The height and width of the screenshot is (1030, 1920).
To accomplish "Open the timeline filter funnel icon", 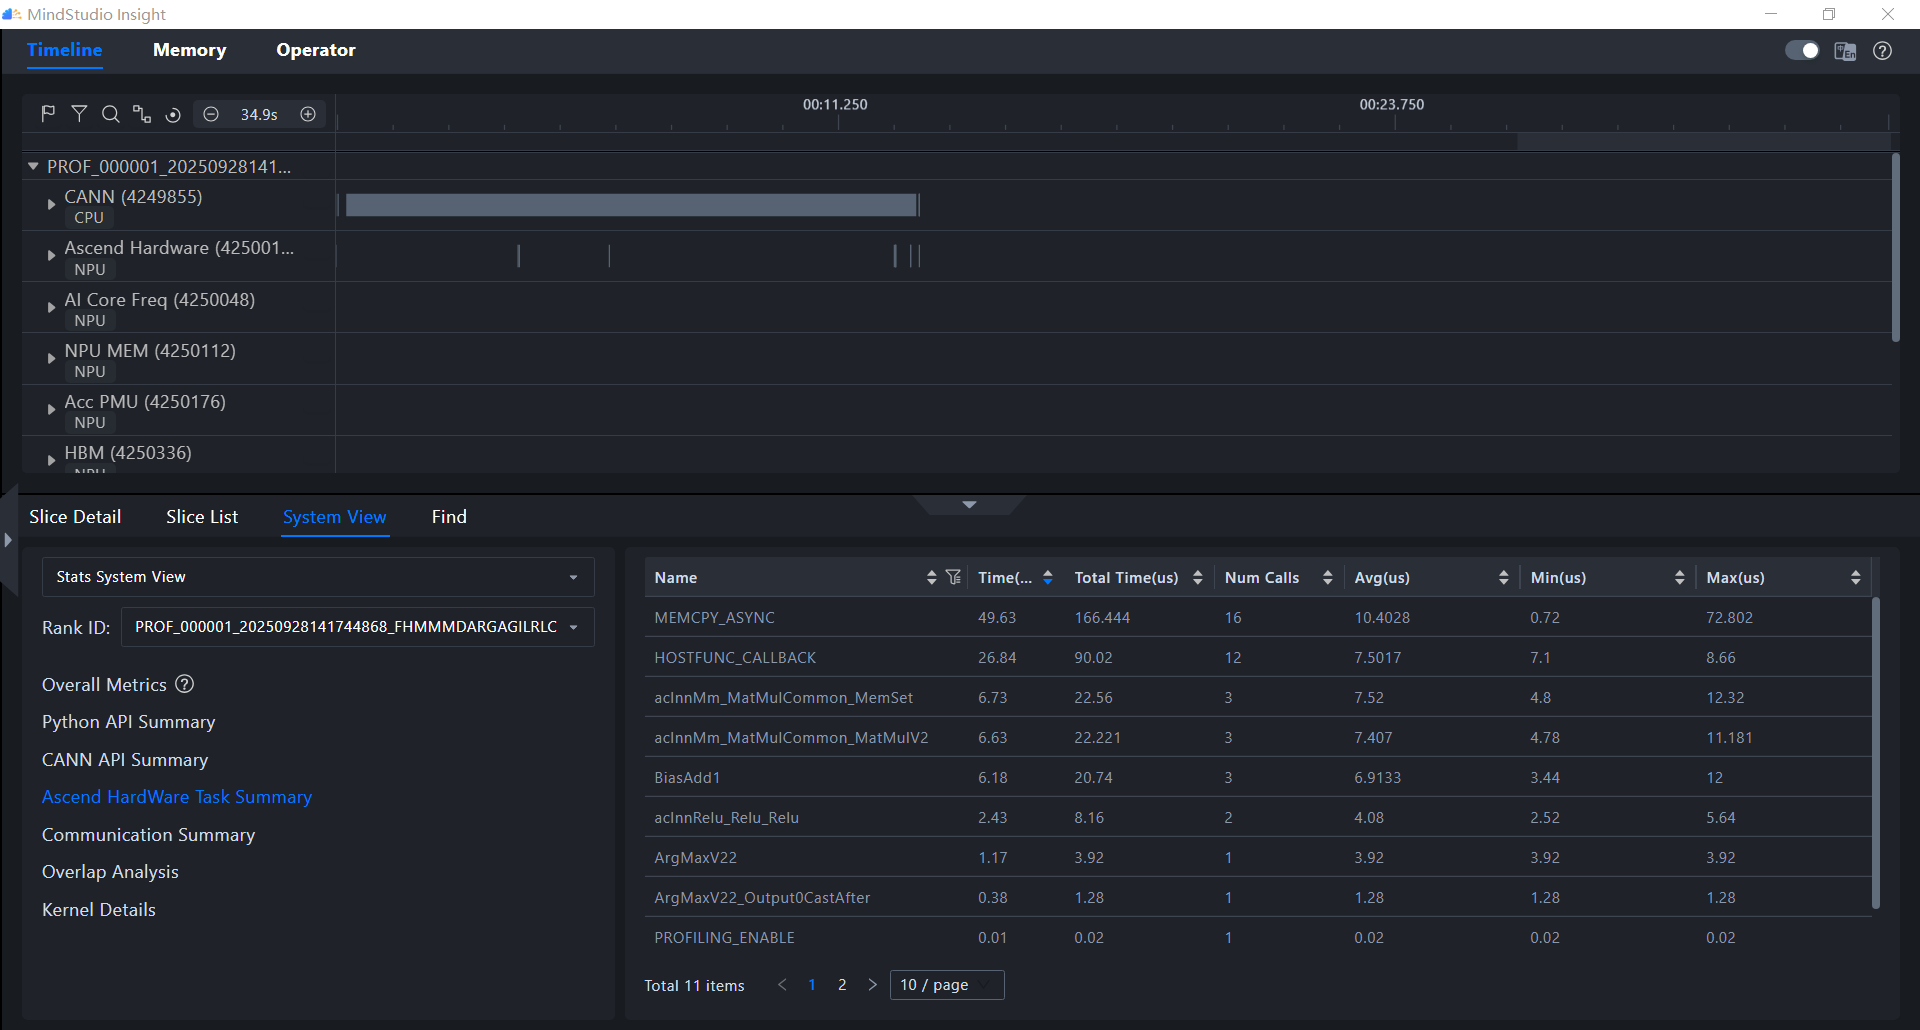I will (x=79, y=114).
